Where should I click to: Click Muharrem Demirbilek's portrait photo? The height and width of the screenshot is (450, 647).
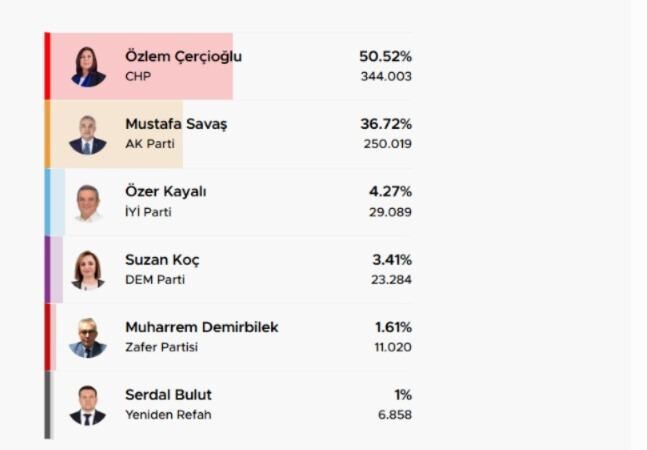pyautogui.click(x=88, y=338)
